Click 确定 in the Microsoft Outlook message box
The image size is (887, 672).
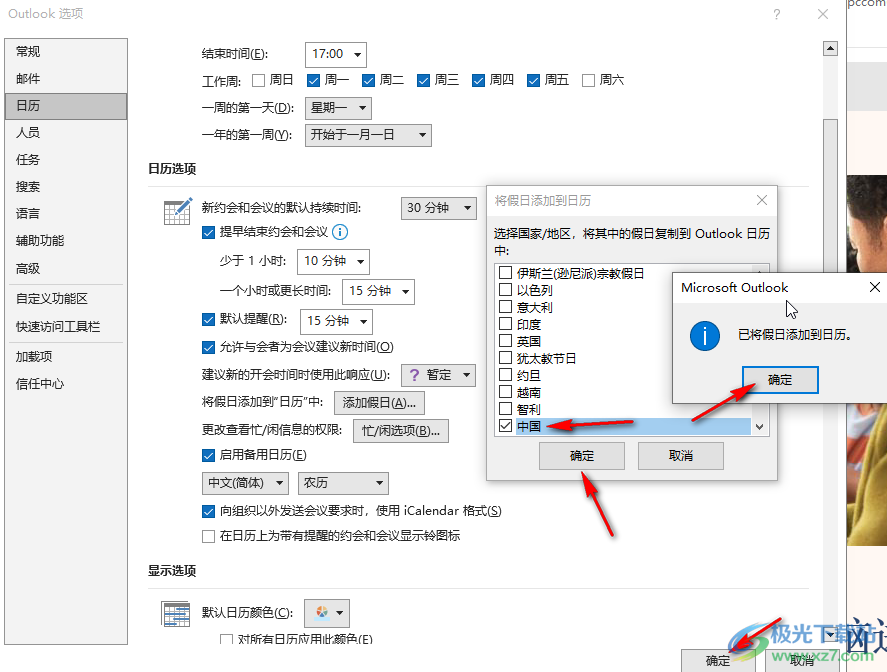click(x=780, y=380)
